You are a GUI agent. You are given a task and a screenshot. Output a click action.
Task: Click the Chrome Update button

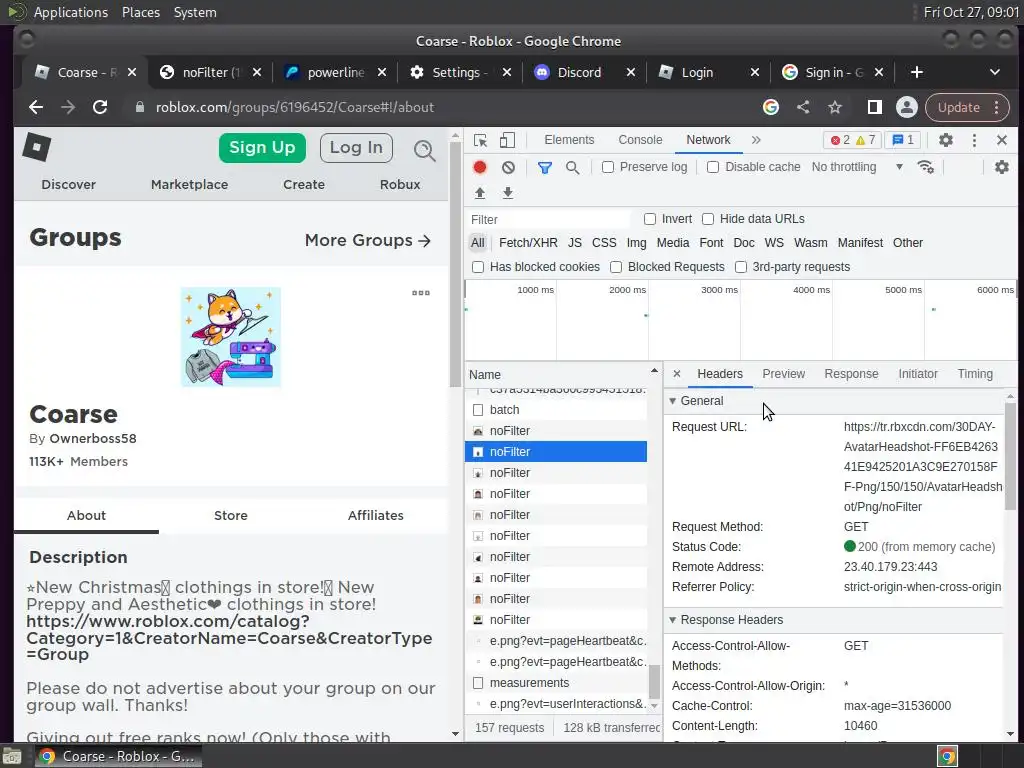[x=967, y=107]
